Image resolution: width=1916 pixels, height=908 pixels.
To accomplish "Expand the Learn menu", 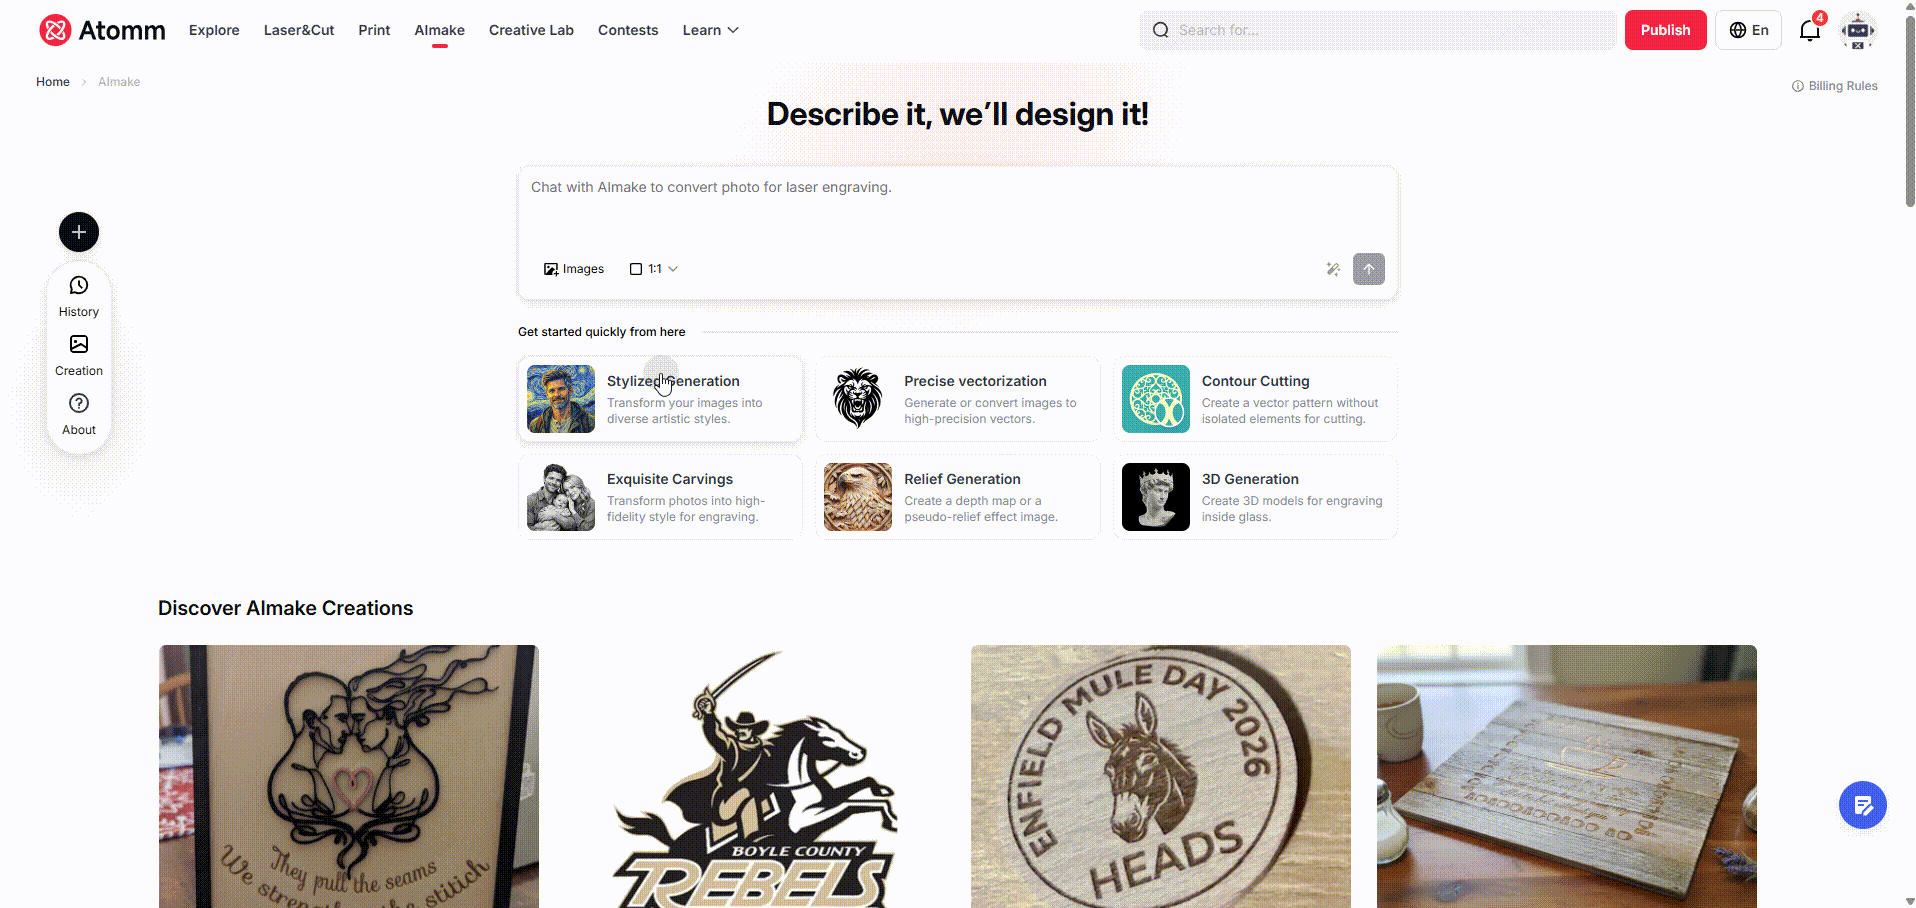I will (711, 30).
